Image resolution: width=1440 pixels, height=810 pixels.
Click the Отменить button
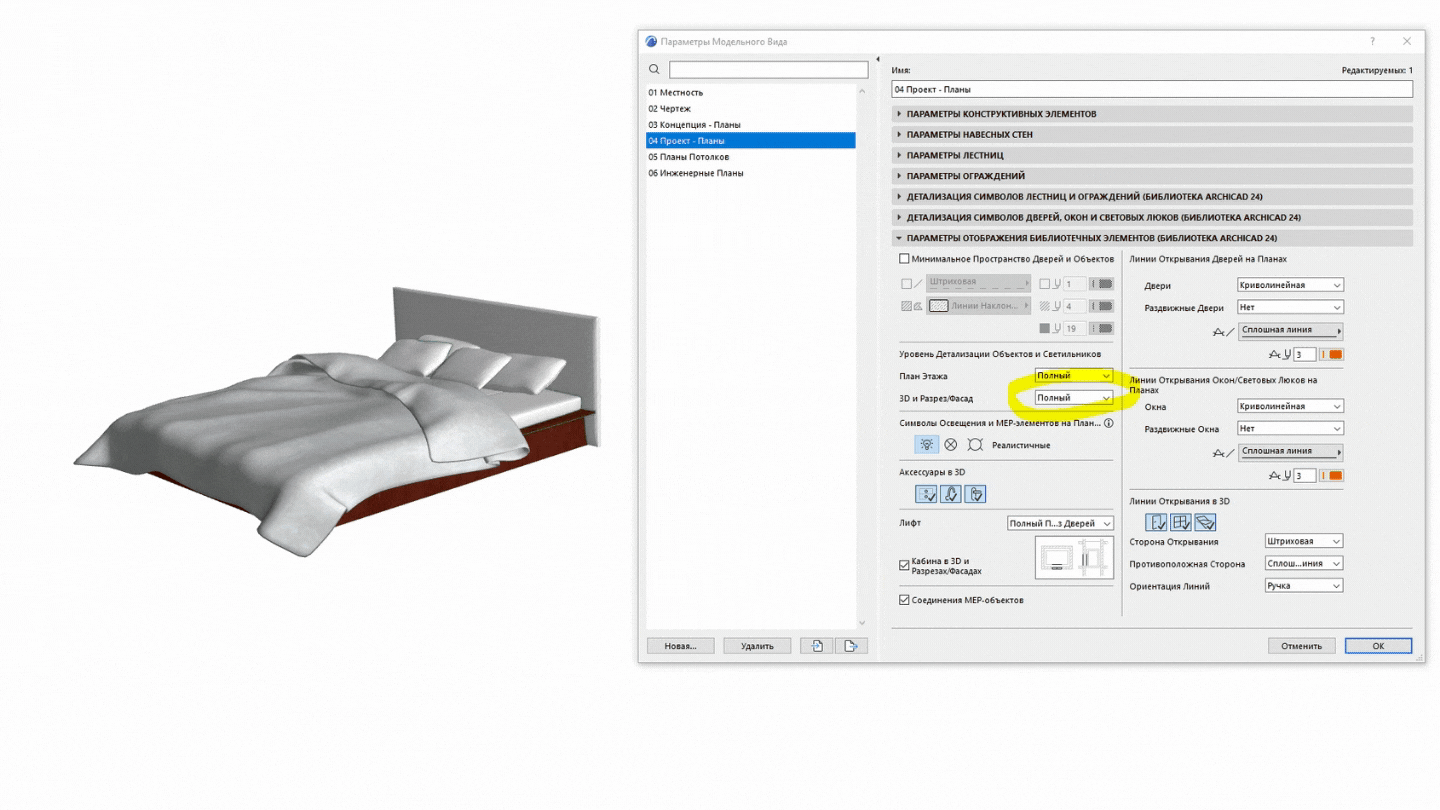click(1301, 646)
